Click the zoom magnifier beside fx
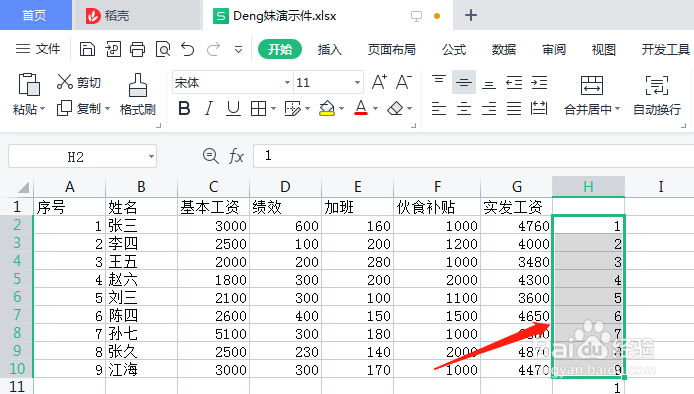Screen dimensions: 694x394 pyautogui.click(x=211, y=156)
